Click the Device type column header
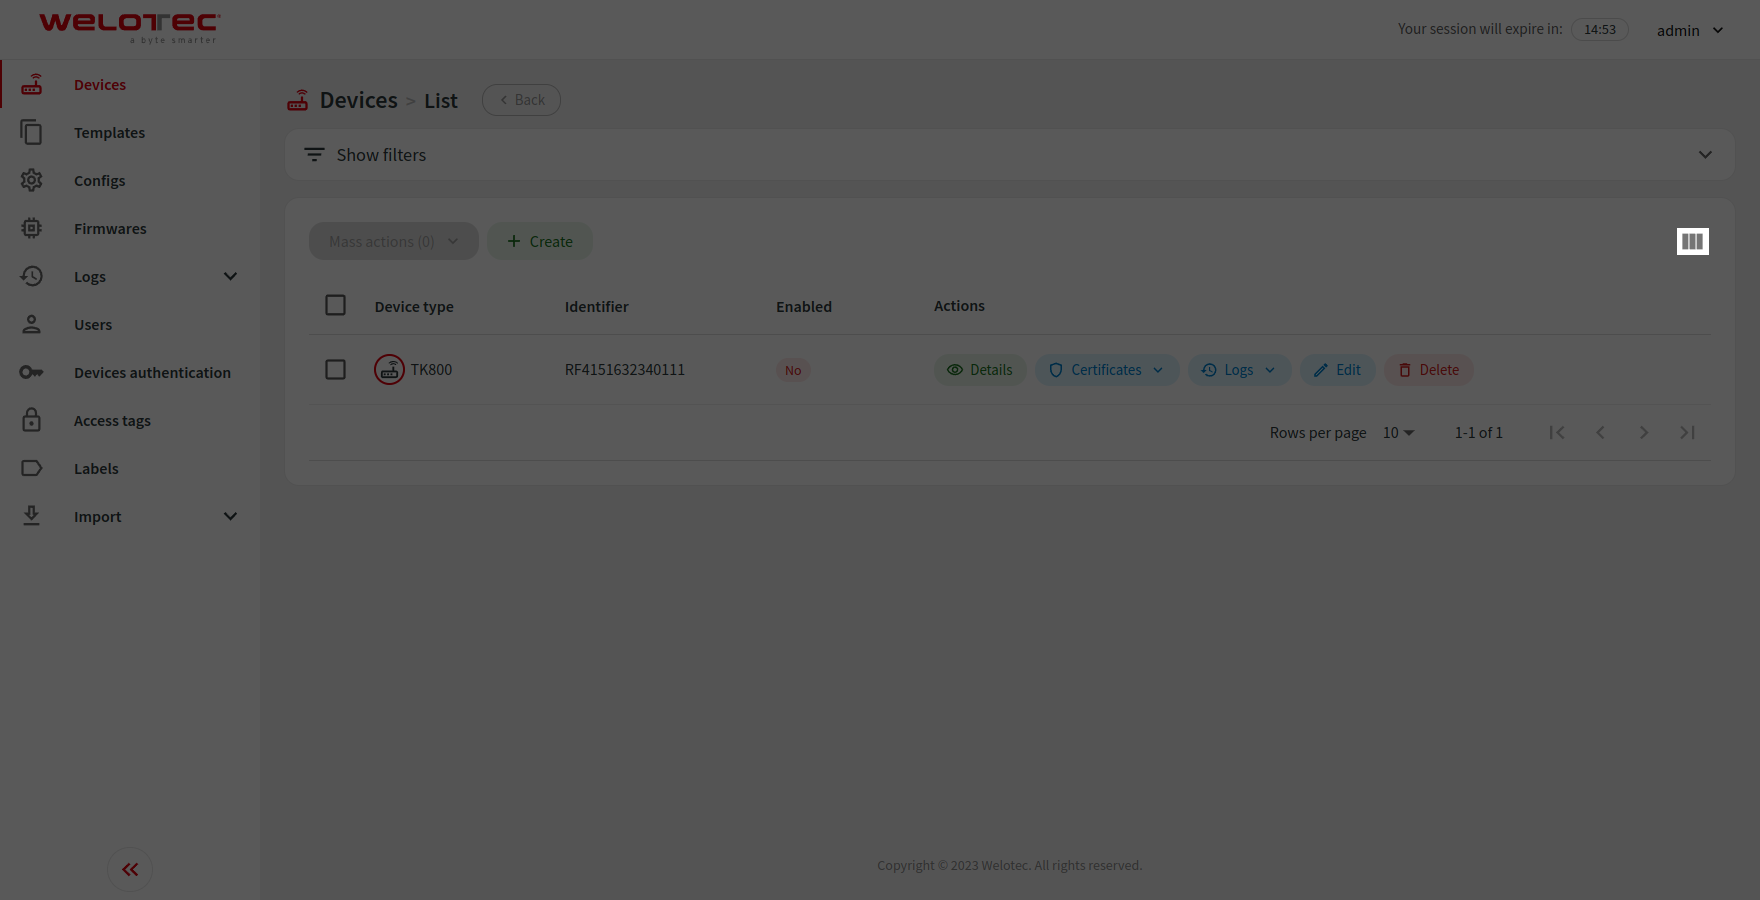Screen dimensions: 1760x900 click(x=414, y=307)
